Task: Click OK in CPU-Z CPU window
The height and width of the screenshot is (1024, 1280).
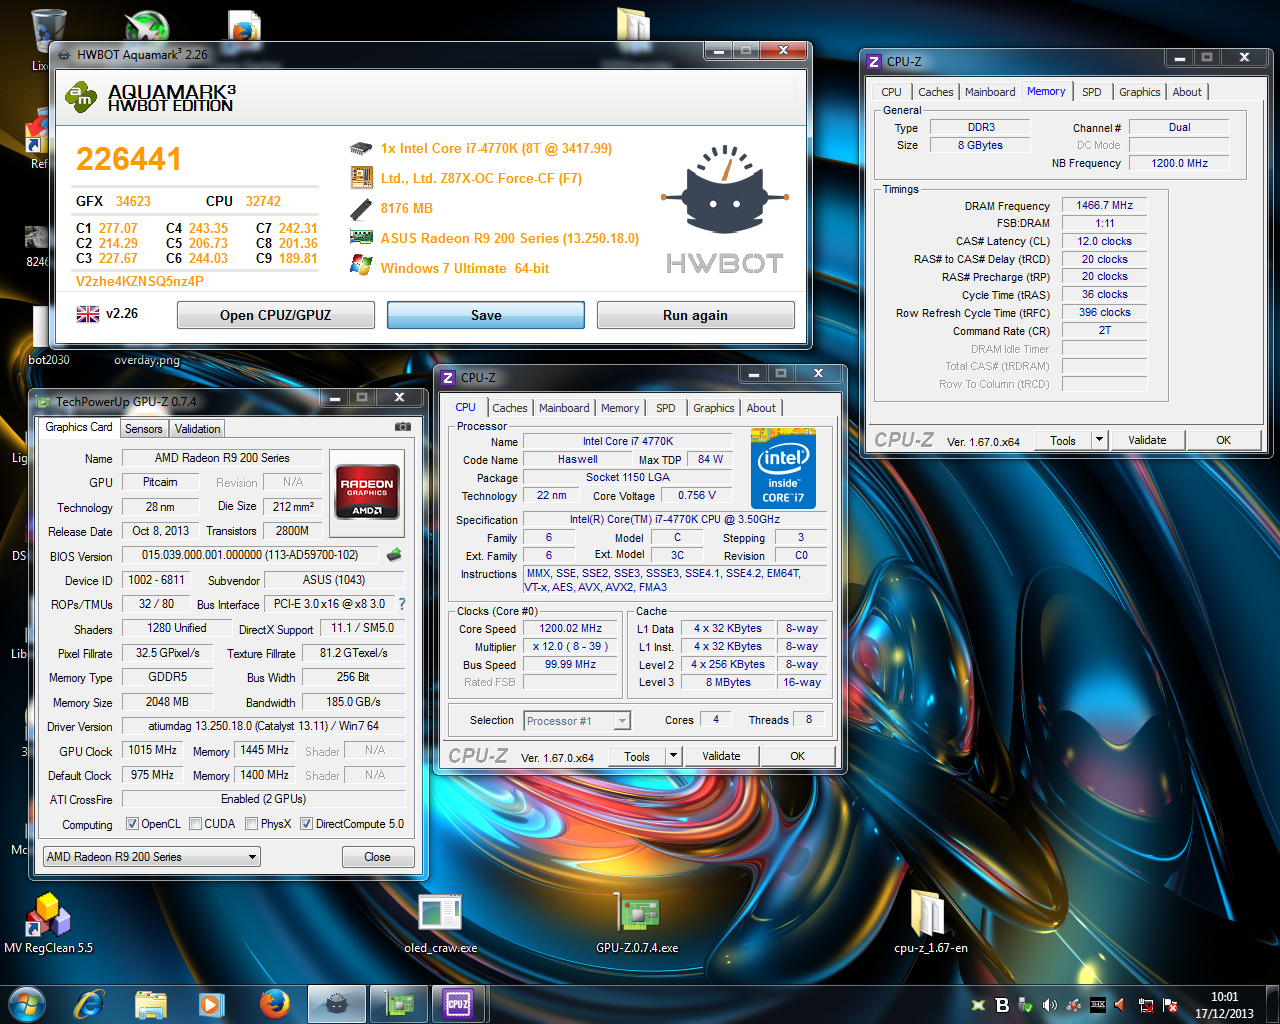Action: pyautogui.click(x=797, y=756)
